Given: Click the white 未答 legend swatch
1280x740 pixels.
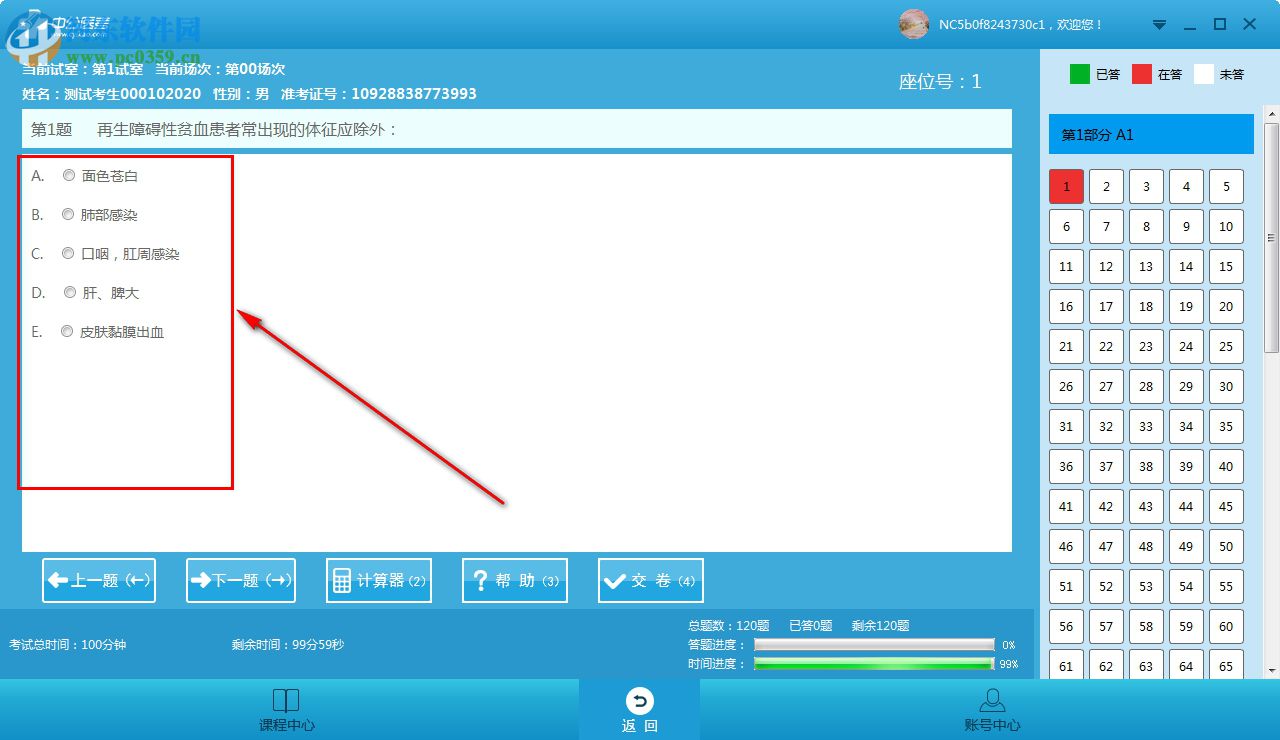Looking at the screenshot, I should 1204,74.
